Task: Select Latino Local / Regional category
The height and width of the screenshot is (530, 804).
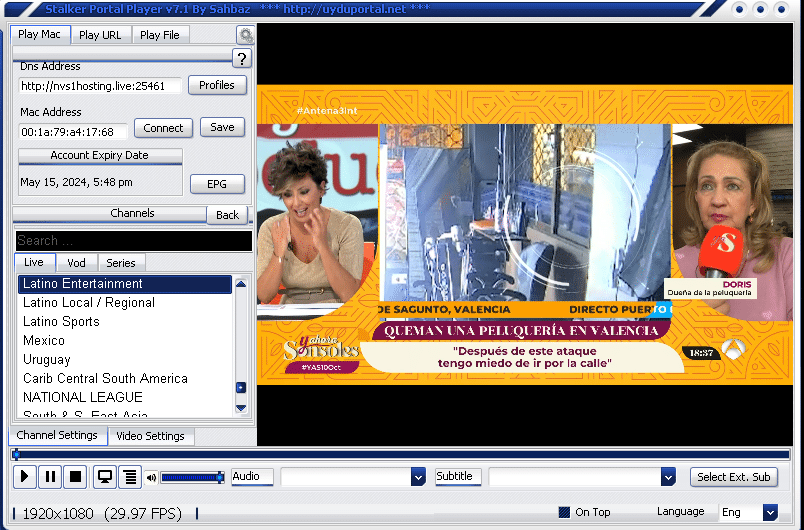Action: [125, 303]
